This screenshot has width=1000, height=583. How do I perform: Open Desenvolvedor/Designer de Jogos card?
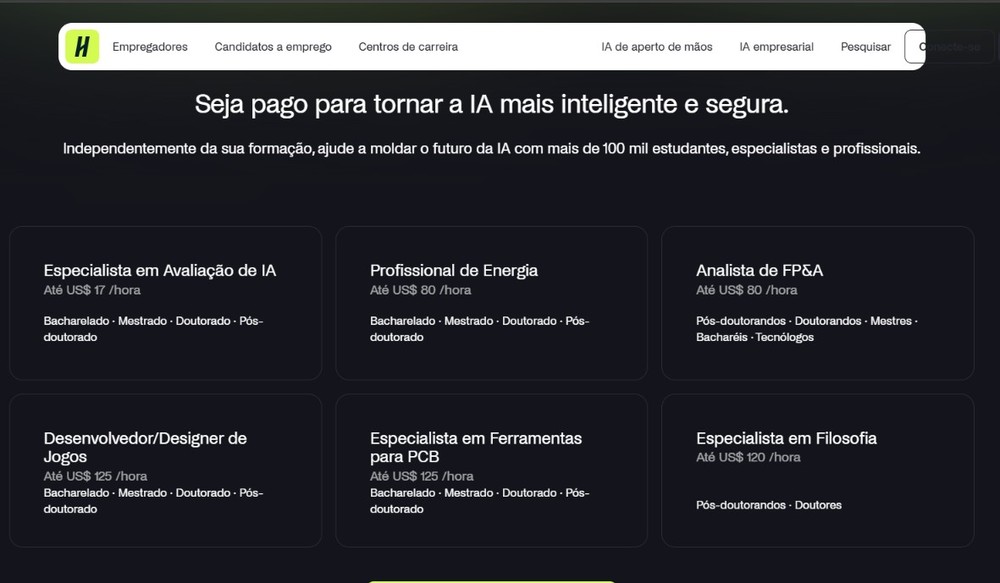(166, 470)
